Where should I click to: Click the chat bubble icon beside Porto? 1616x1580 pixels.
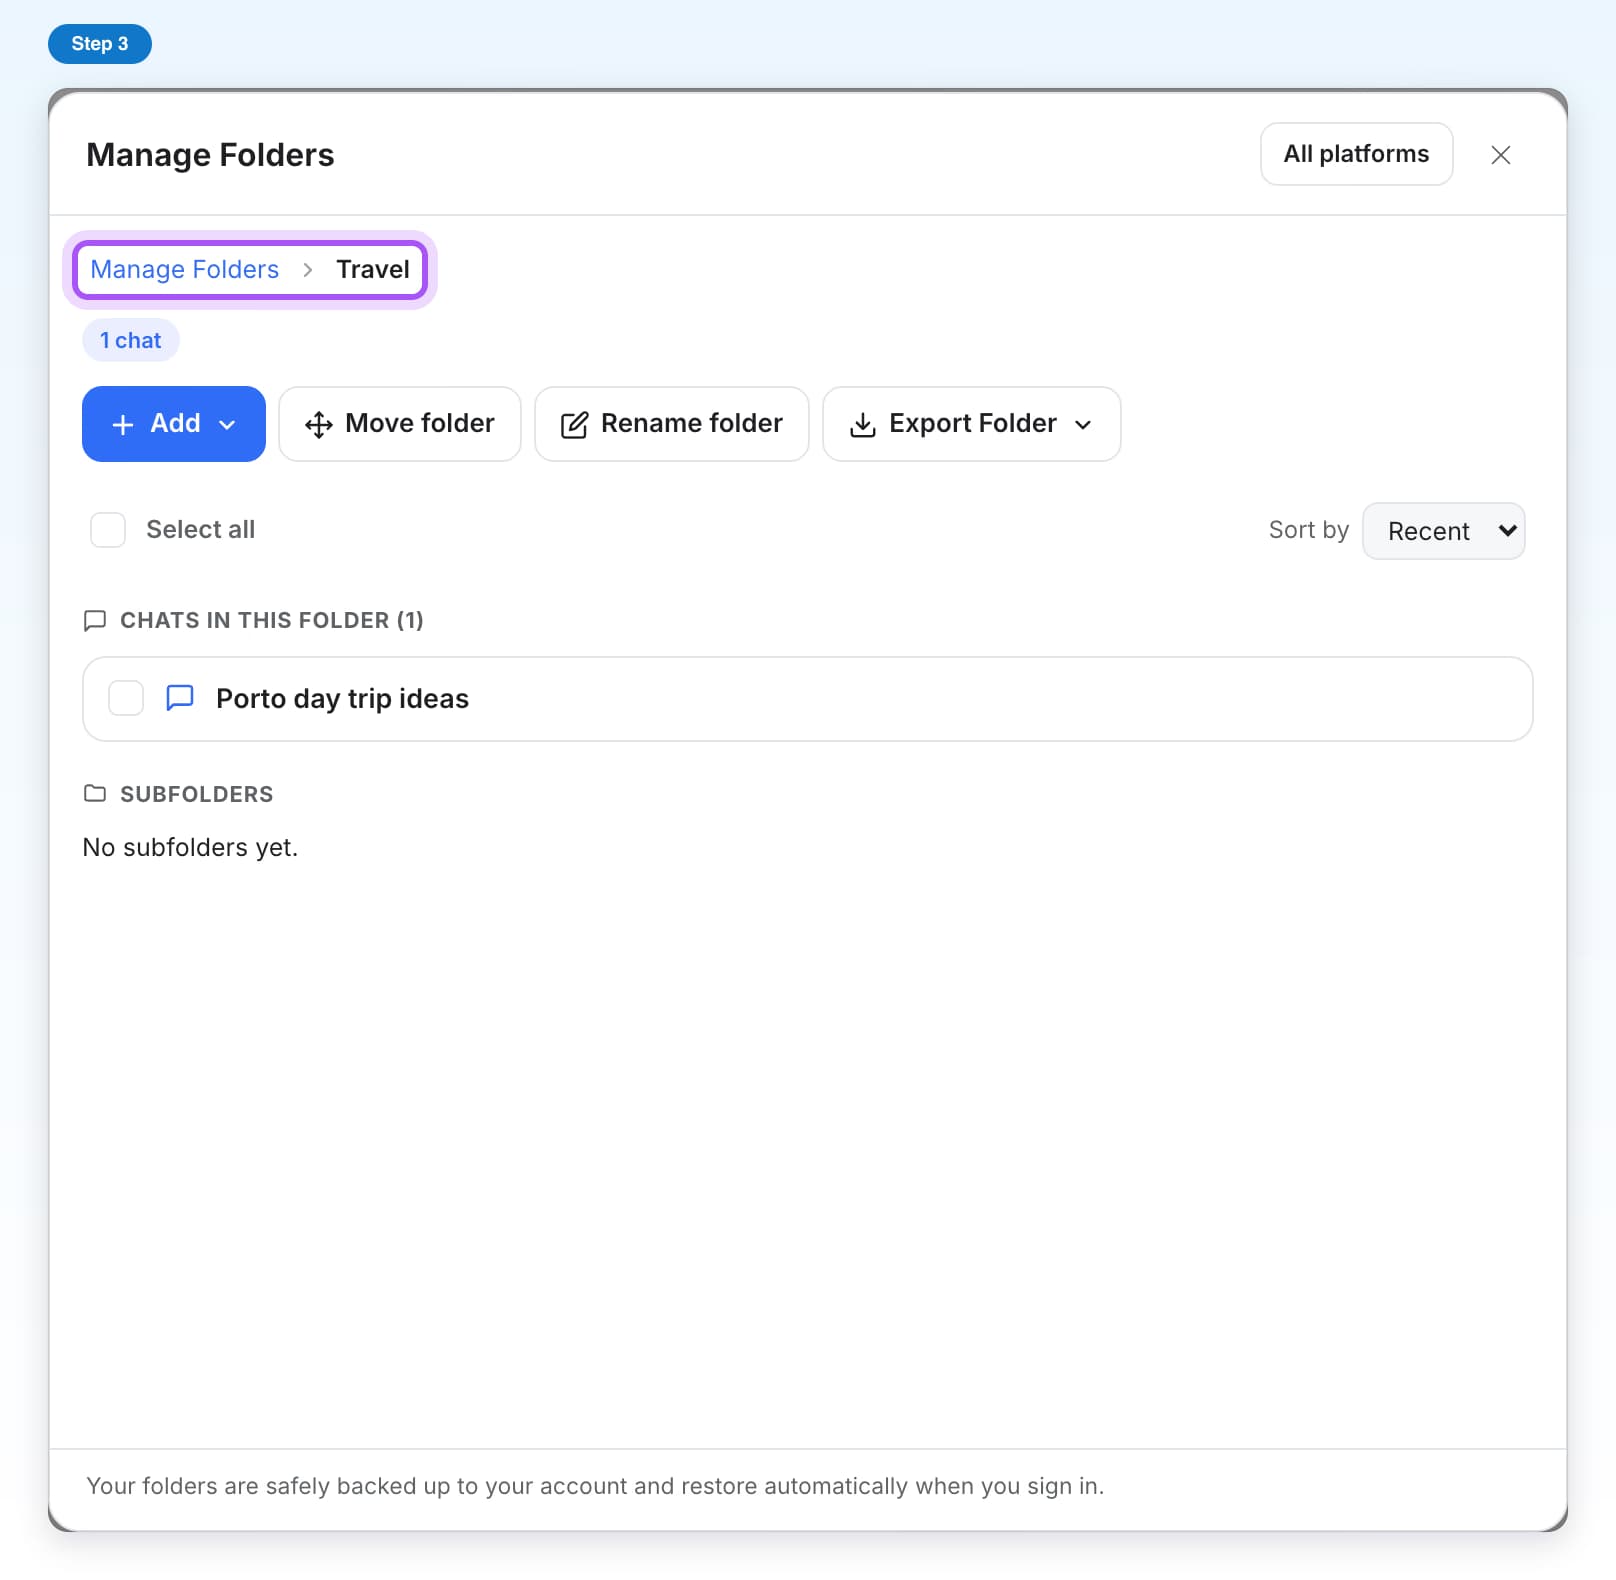tap(180, 697)
